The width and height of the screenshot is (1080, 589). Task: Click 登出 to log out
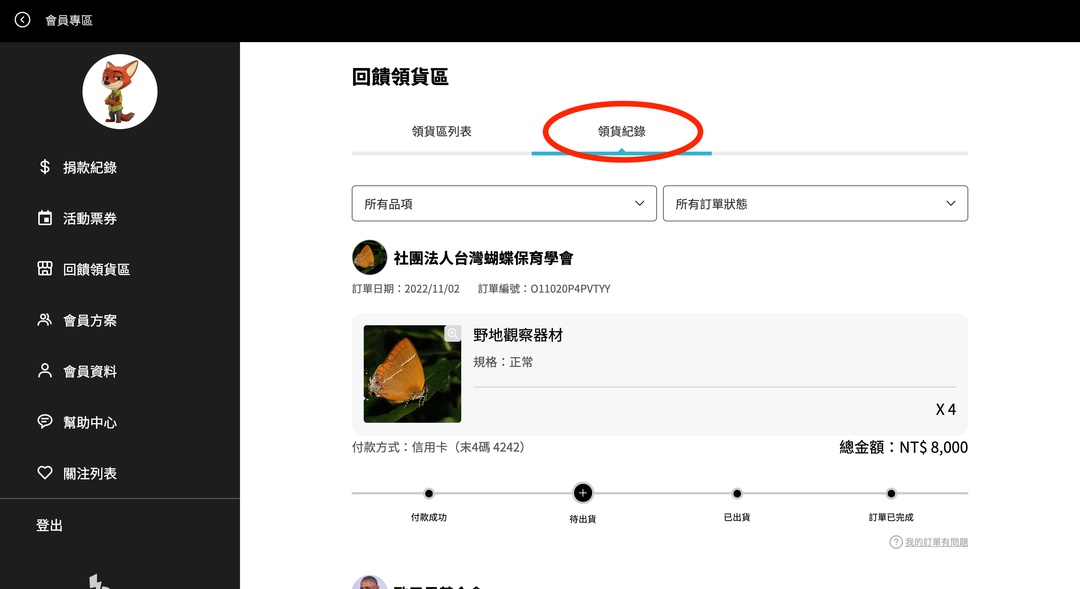coord(50,525)
